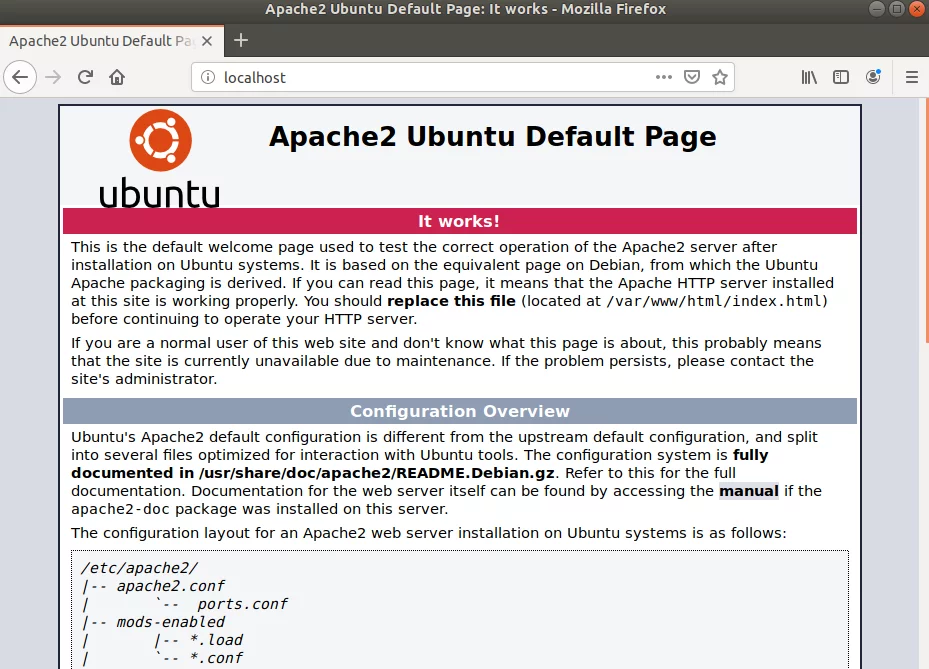Click the /usr/share/doc/apache2/README.Debian.gz path

tap(377, 473)
